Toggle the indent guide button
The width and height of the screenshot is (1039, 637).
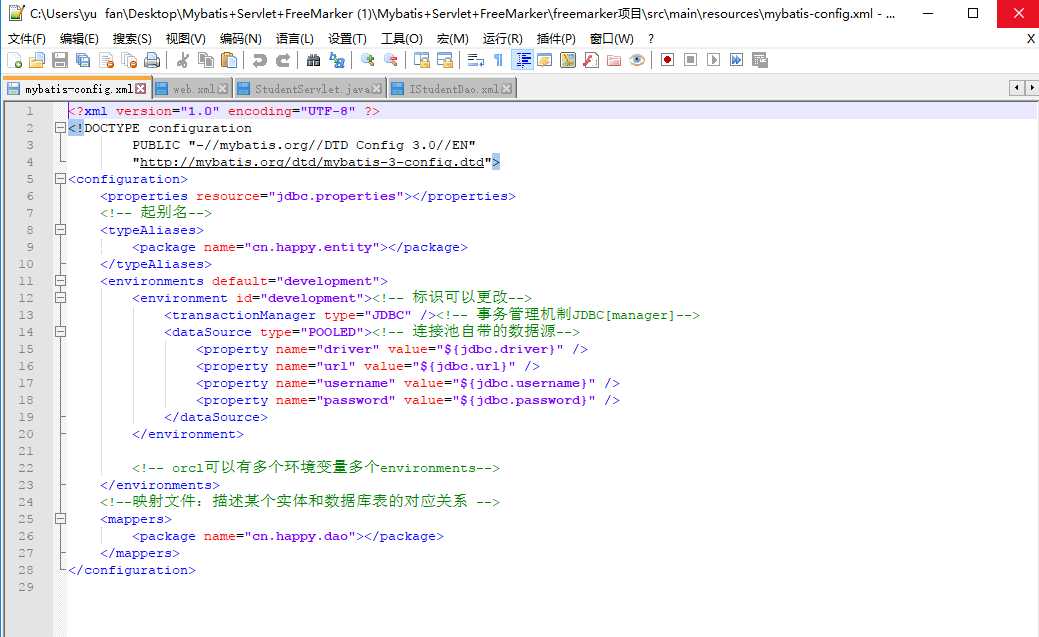pyautogui.click(x=523, y=60)
